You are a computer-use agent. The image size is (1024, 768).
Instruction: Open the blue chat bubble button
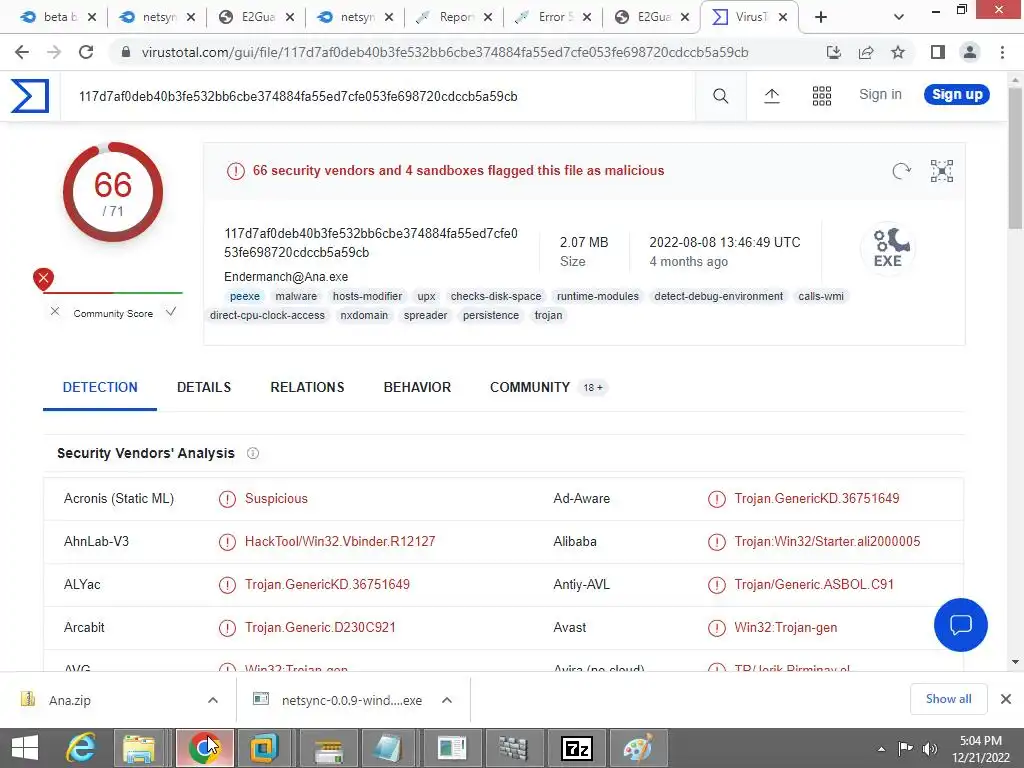pos(961,625)
